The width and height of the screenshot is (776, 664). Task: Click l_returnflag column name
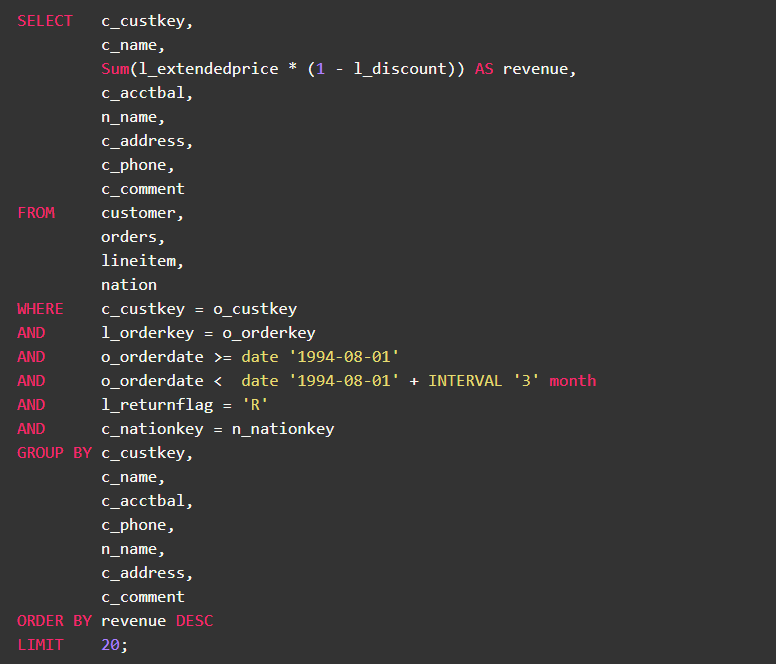(x=157, y=405)
